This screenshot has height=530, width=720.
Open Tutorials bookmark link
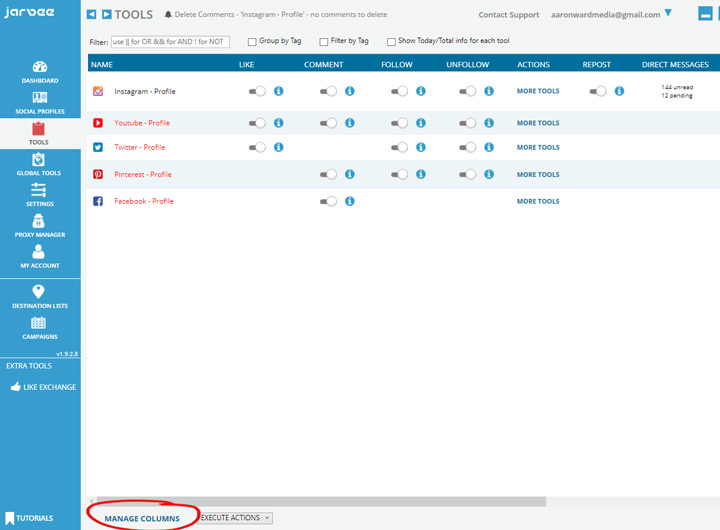pyautogui.click(x=29, y=518)
